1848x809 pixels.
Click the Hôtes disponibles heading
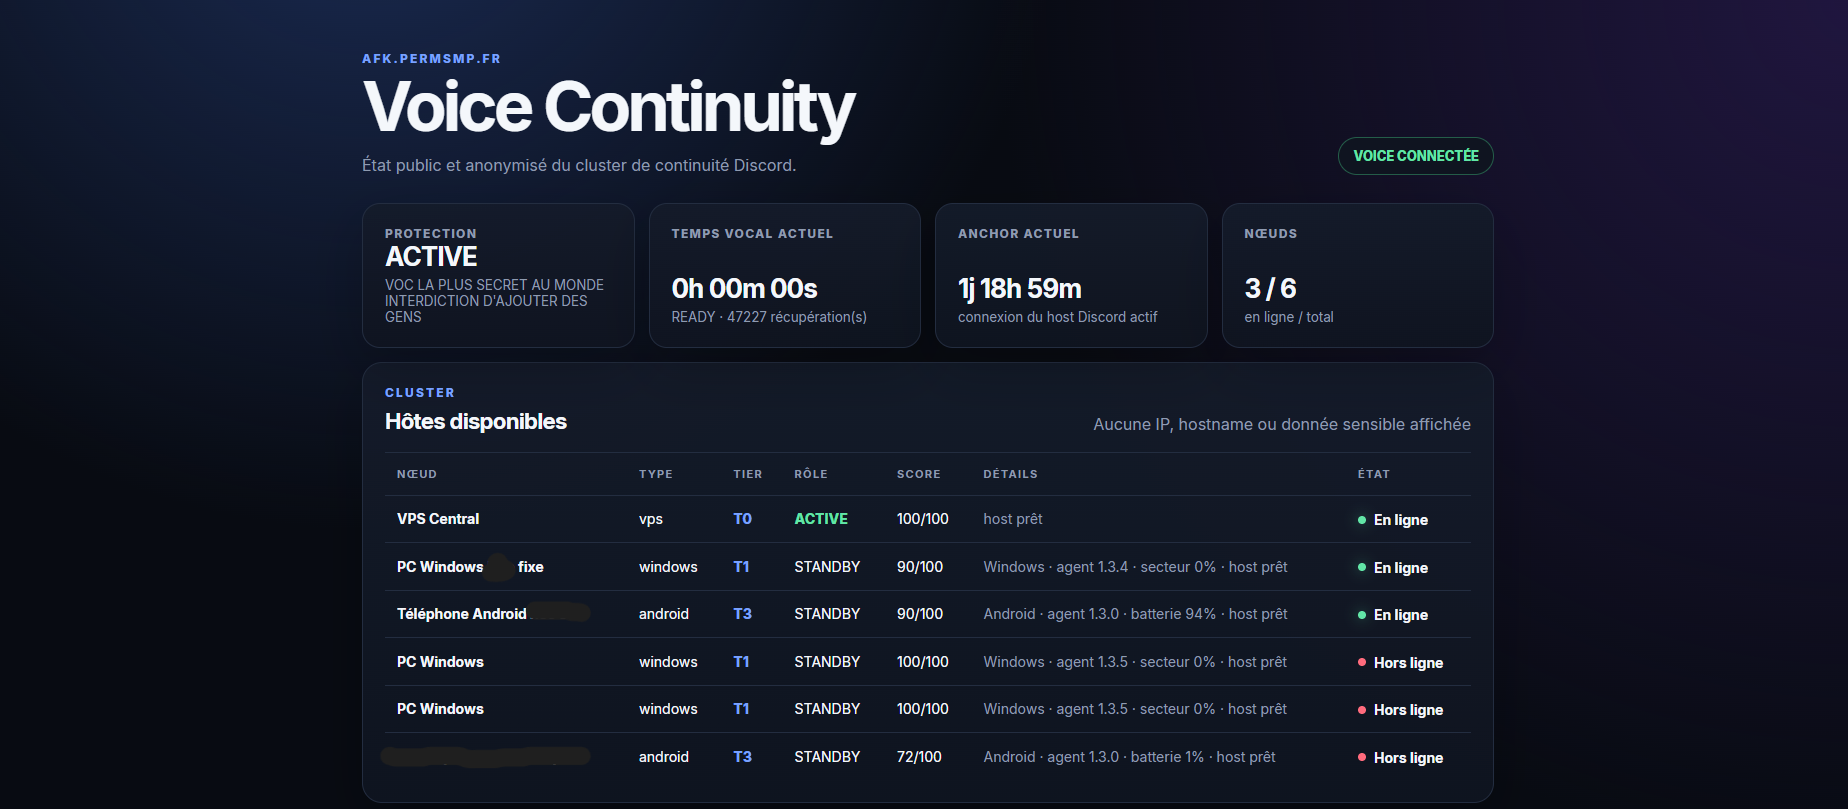click(x=476, y=422)
